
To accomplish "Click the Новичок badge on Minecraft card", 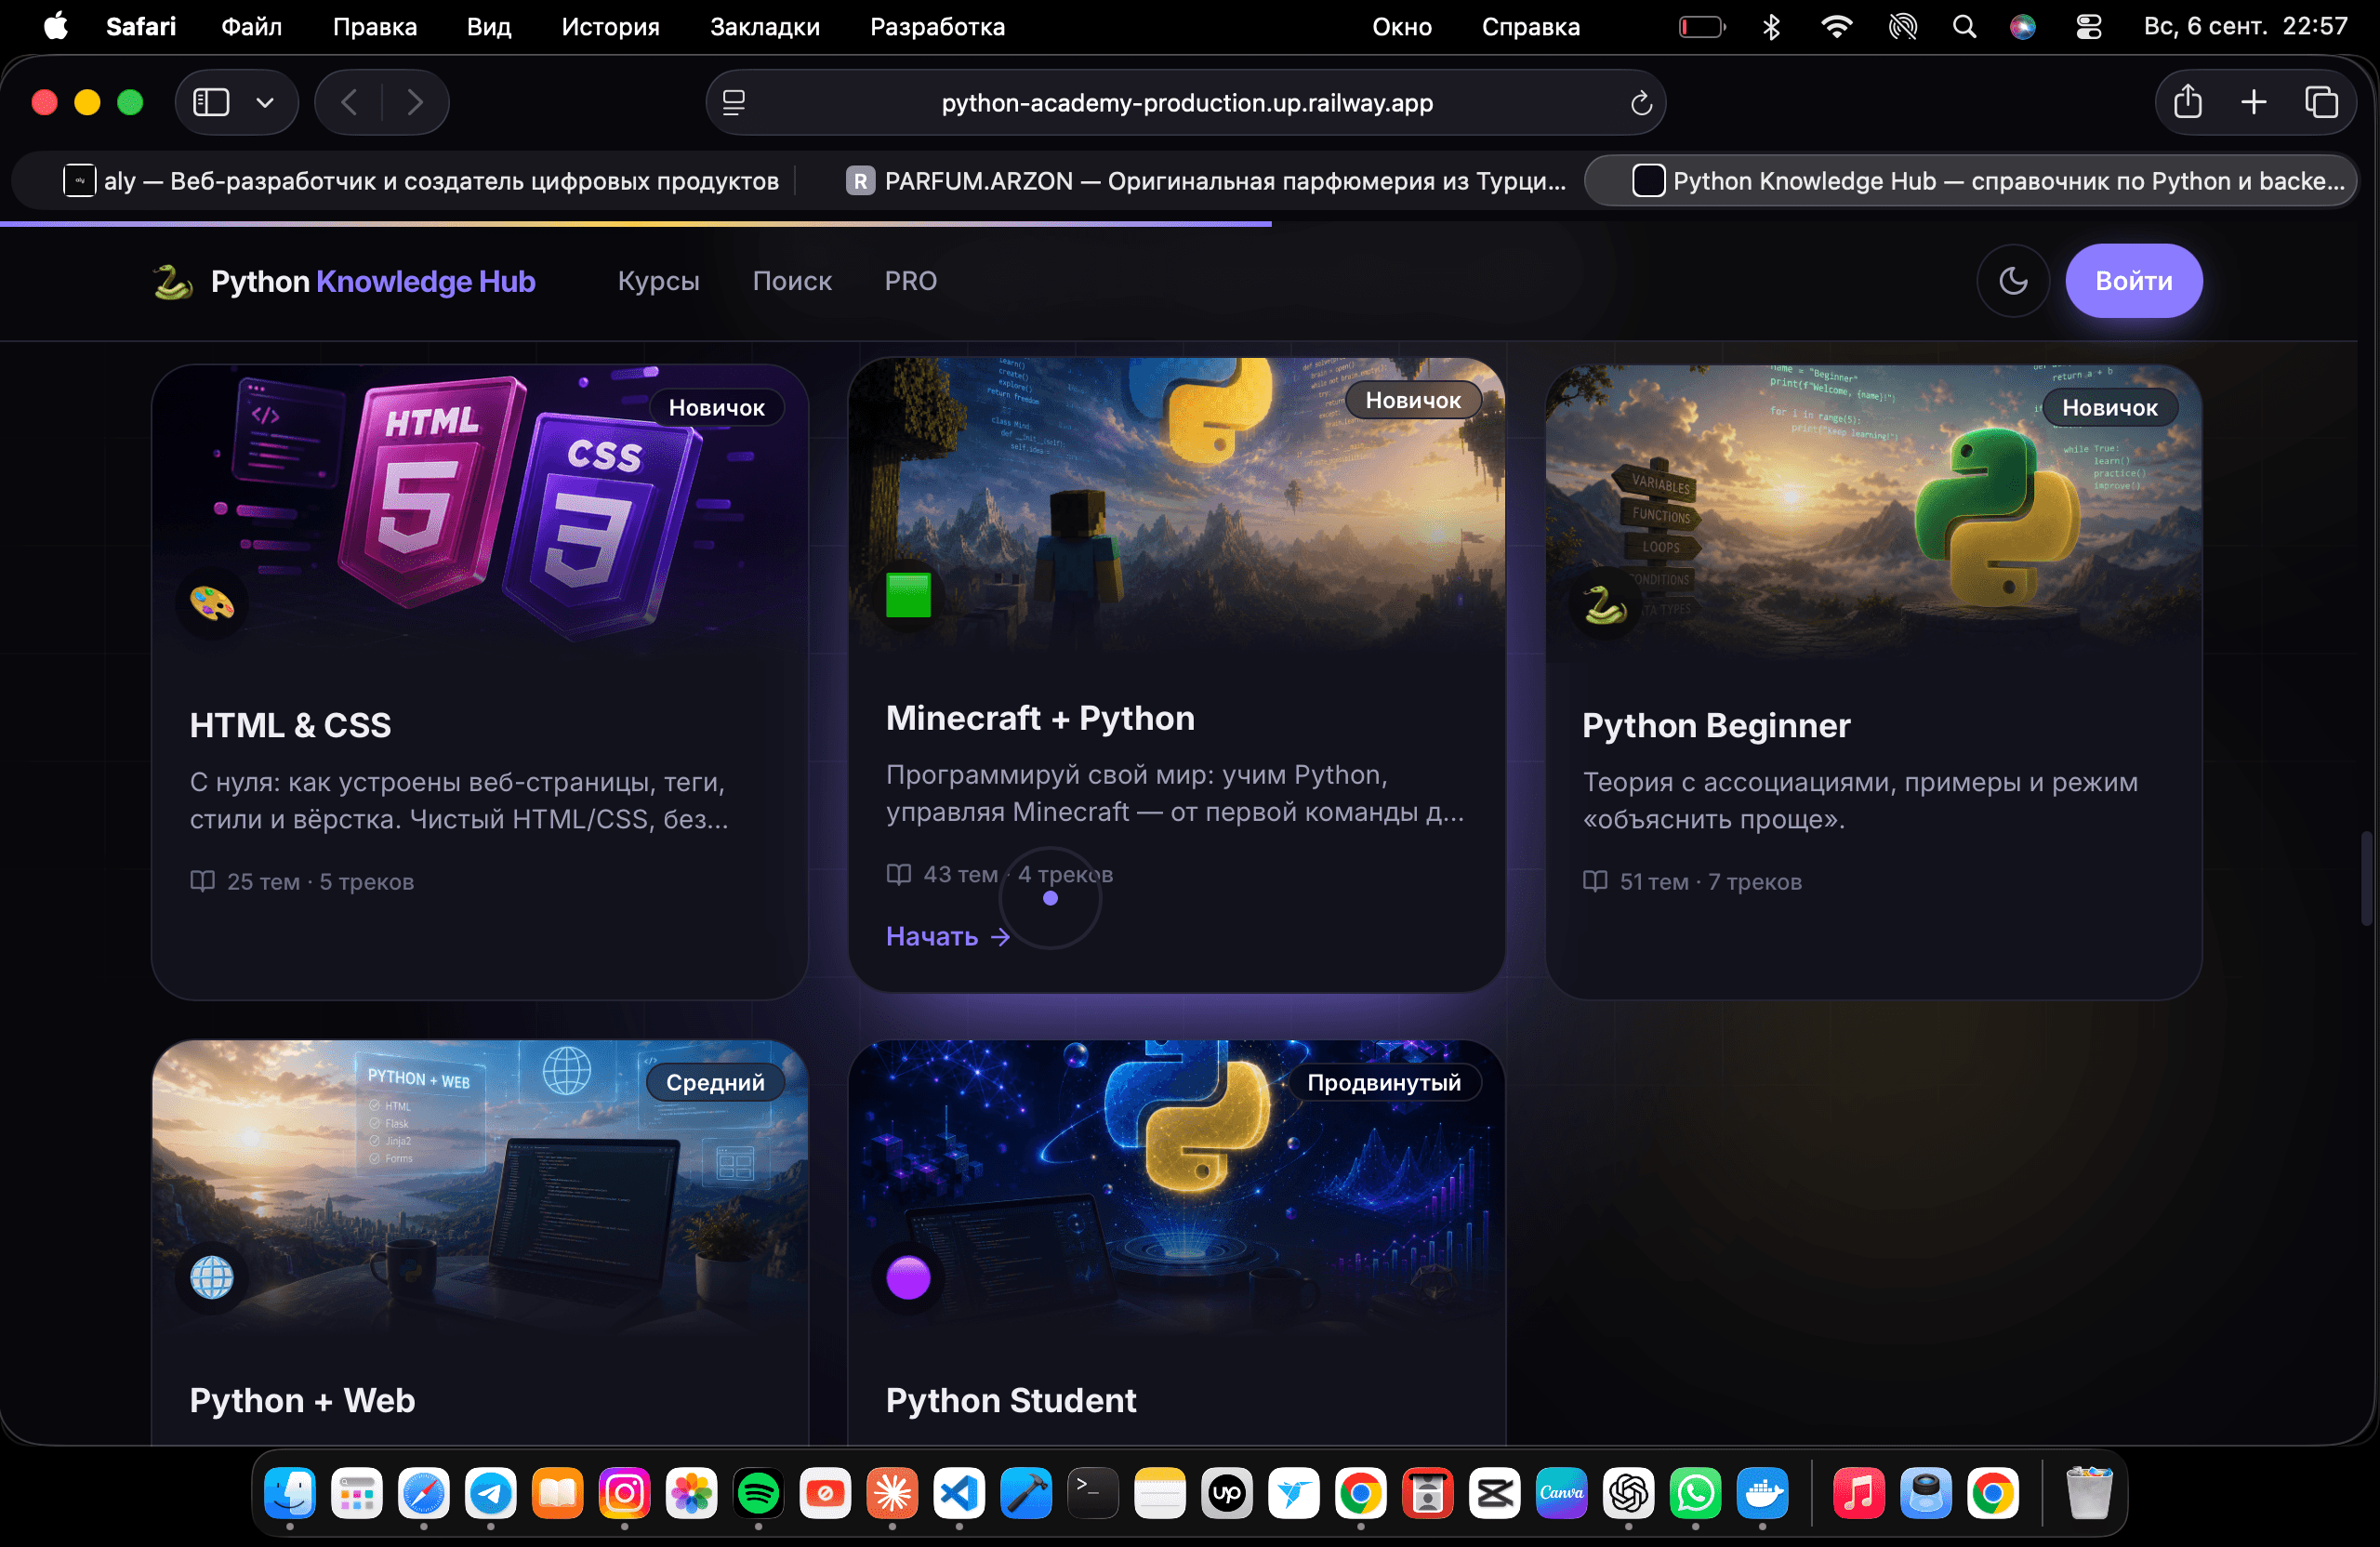I will 1413,400.
